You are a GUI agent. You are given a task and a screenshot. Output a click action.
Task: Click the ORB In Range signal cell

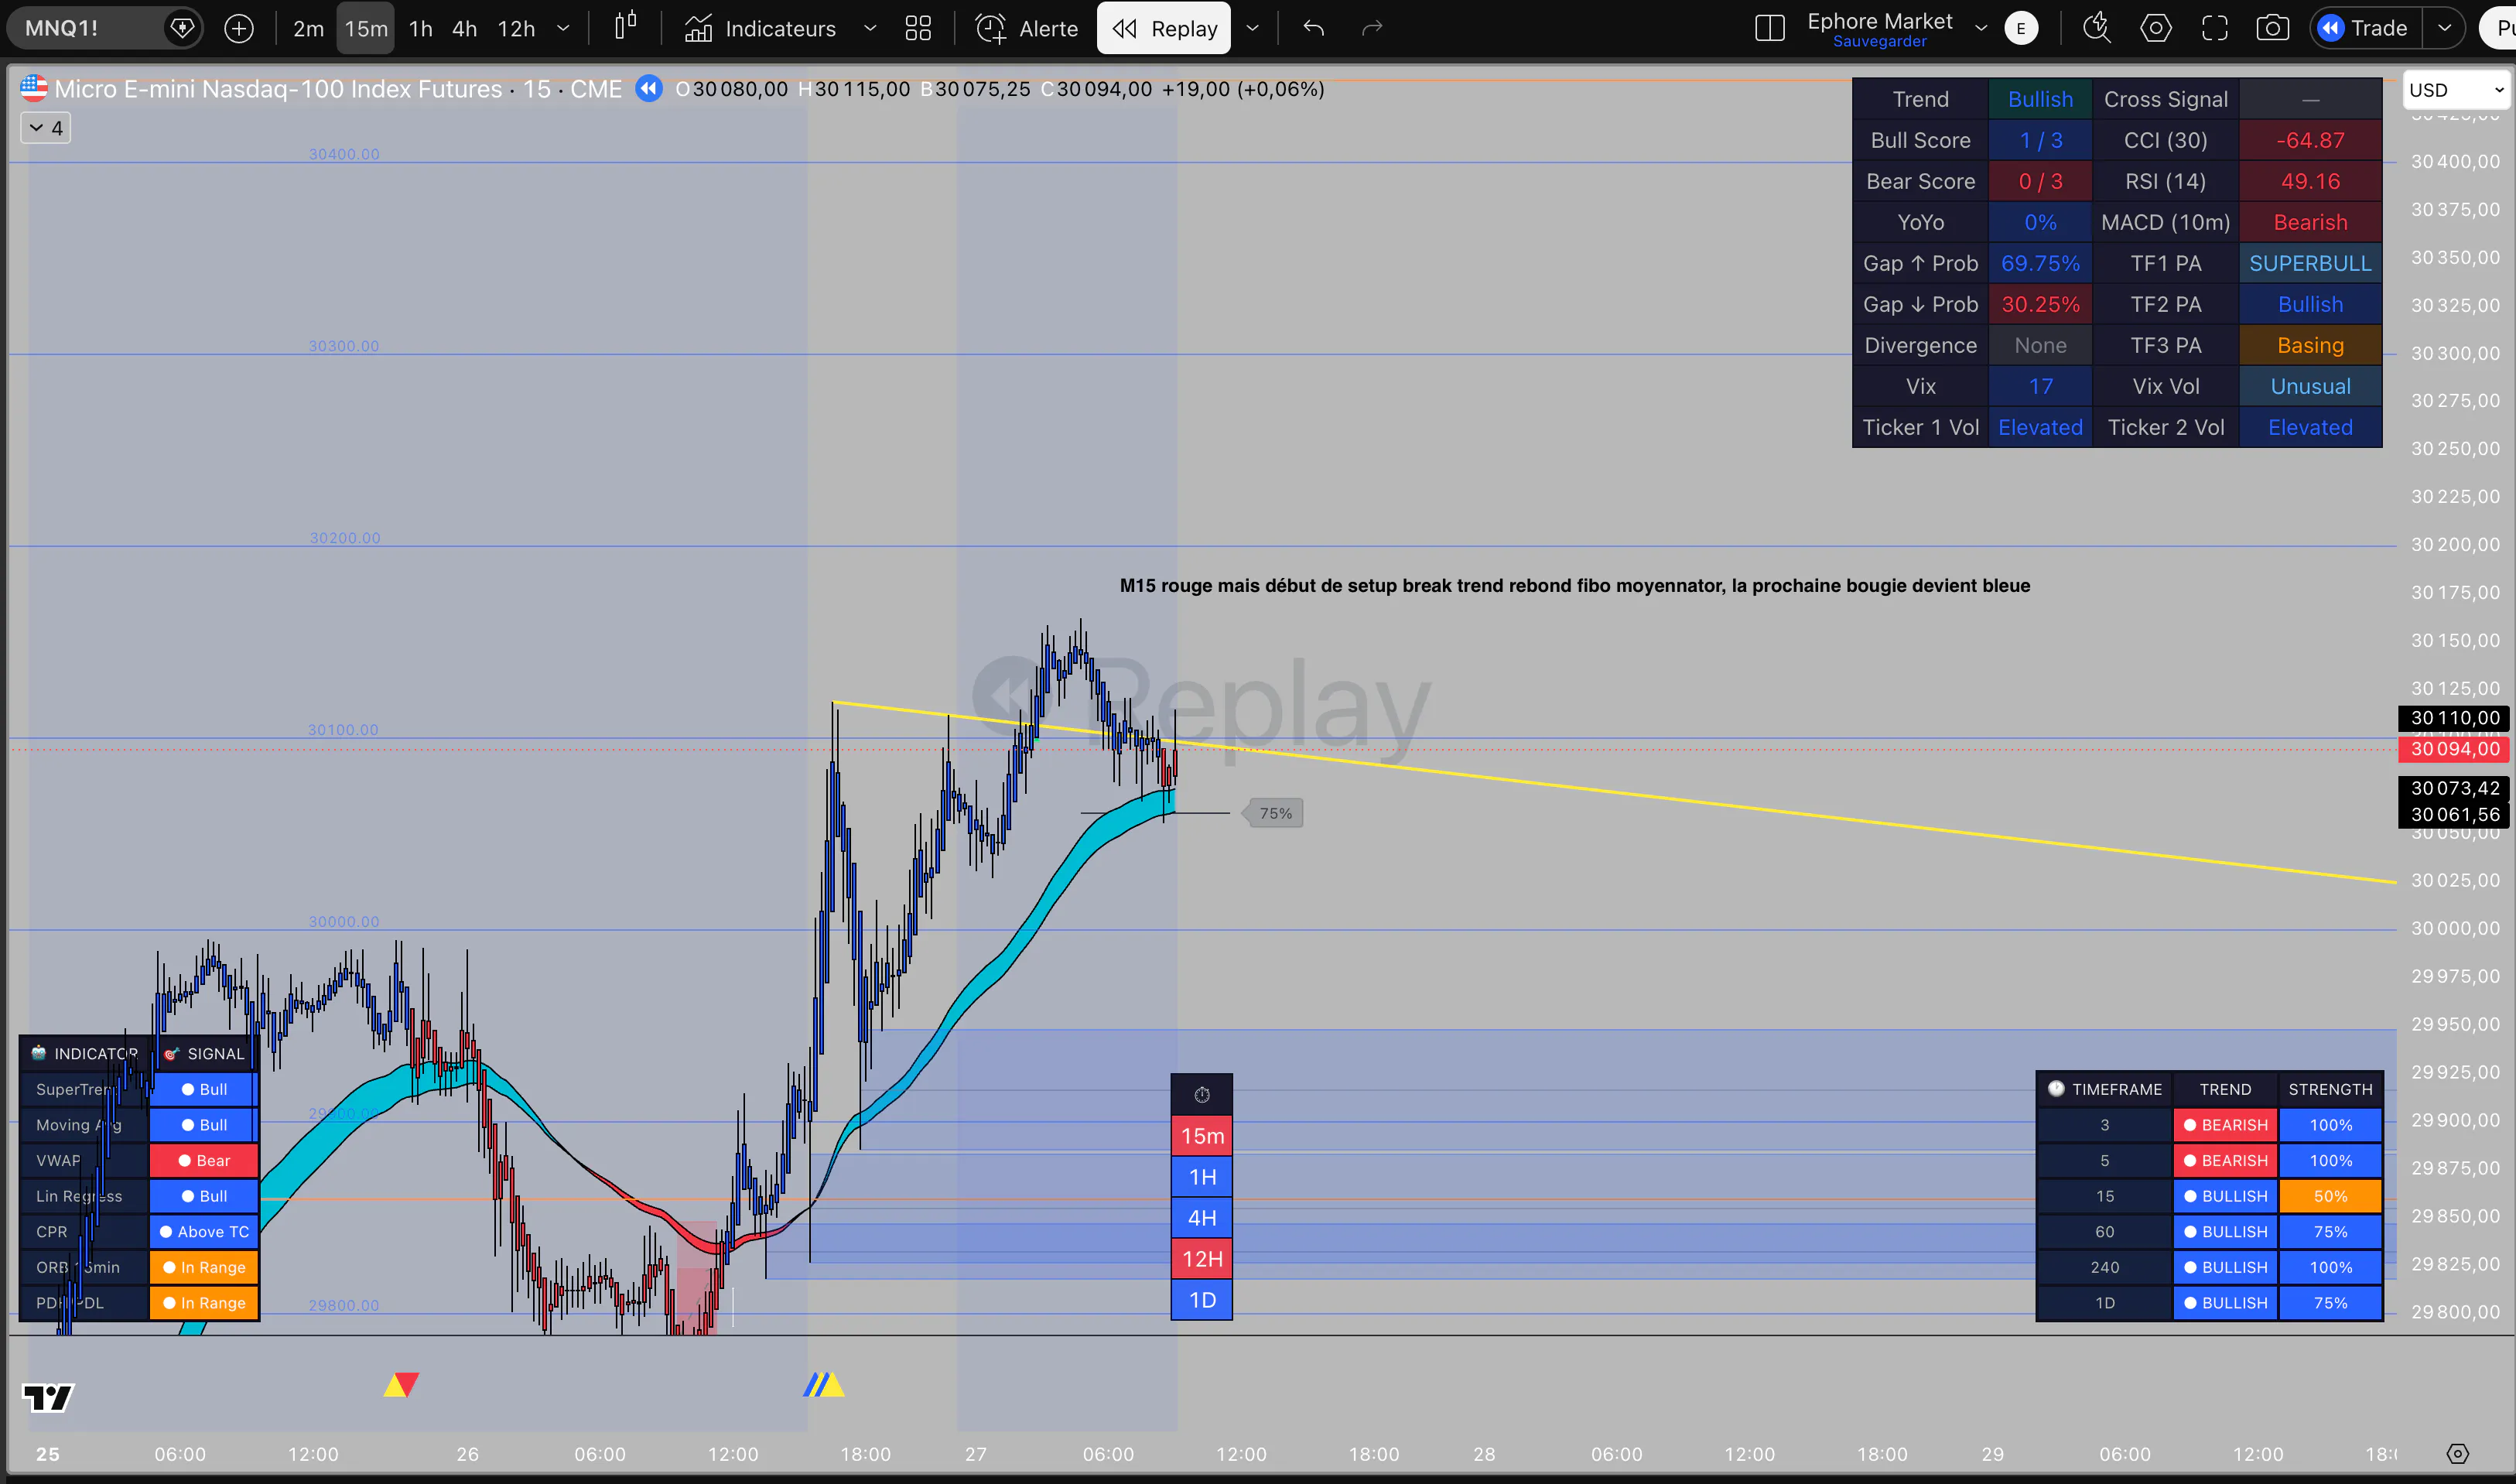(x=204, y=1268)
